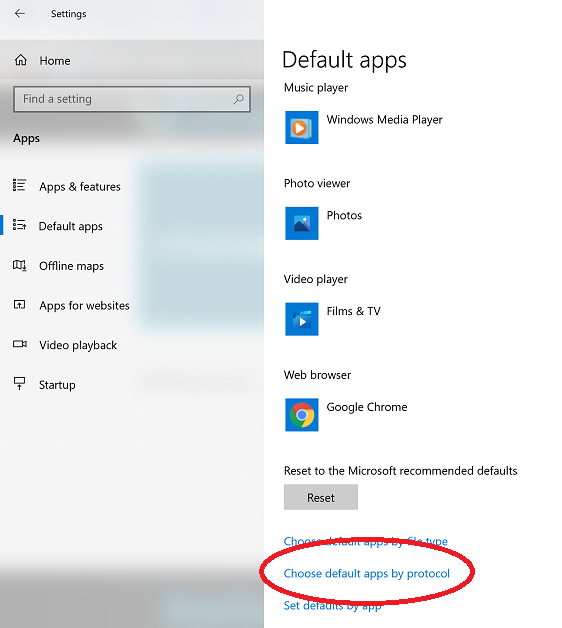This screenshot has width=562, height=628.
Task: Click Reset to the Microsoft recommended defaults text
Action: (x=400, y=471)
